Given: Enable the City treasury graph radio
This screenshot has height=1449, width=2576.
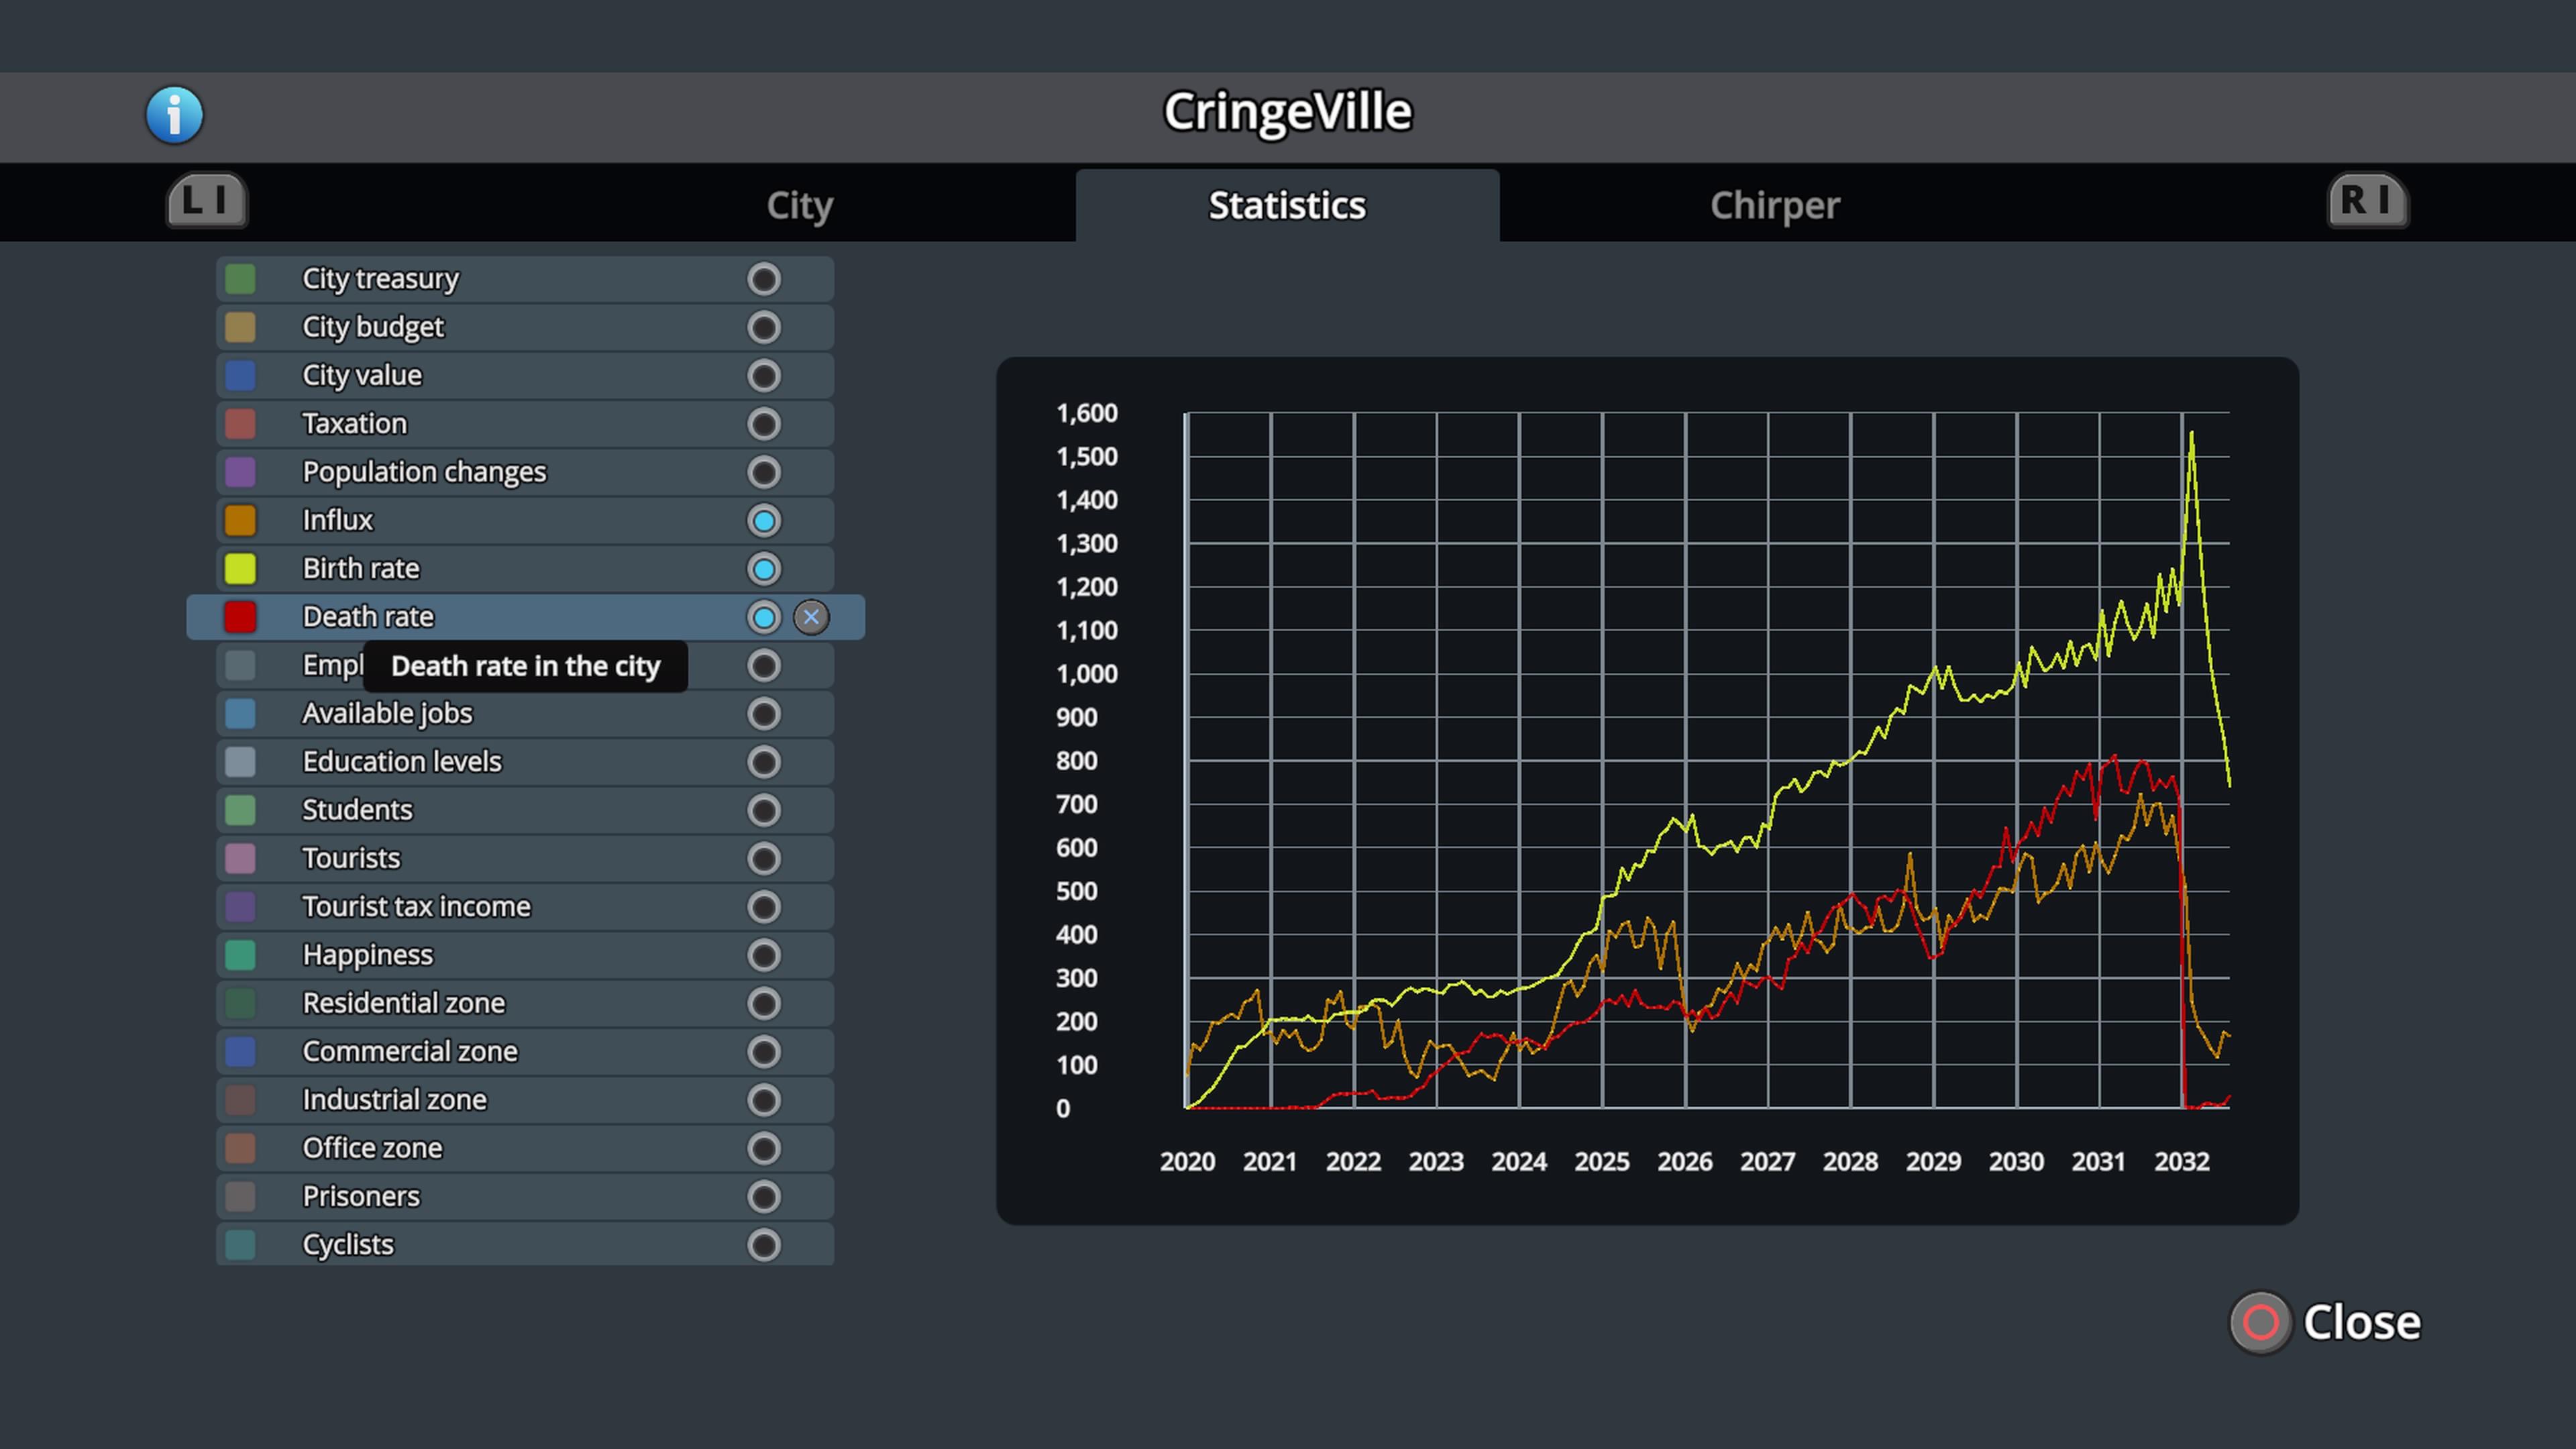Looking at the screenshot, I should click(763, 279).
